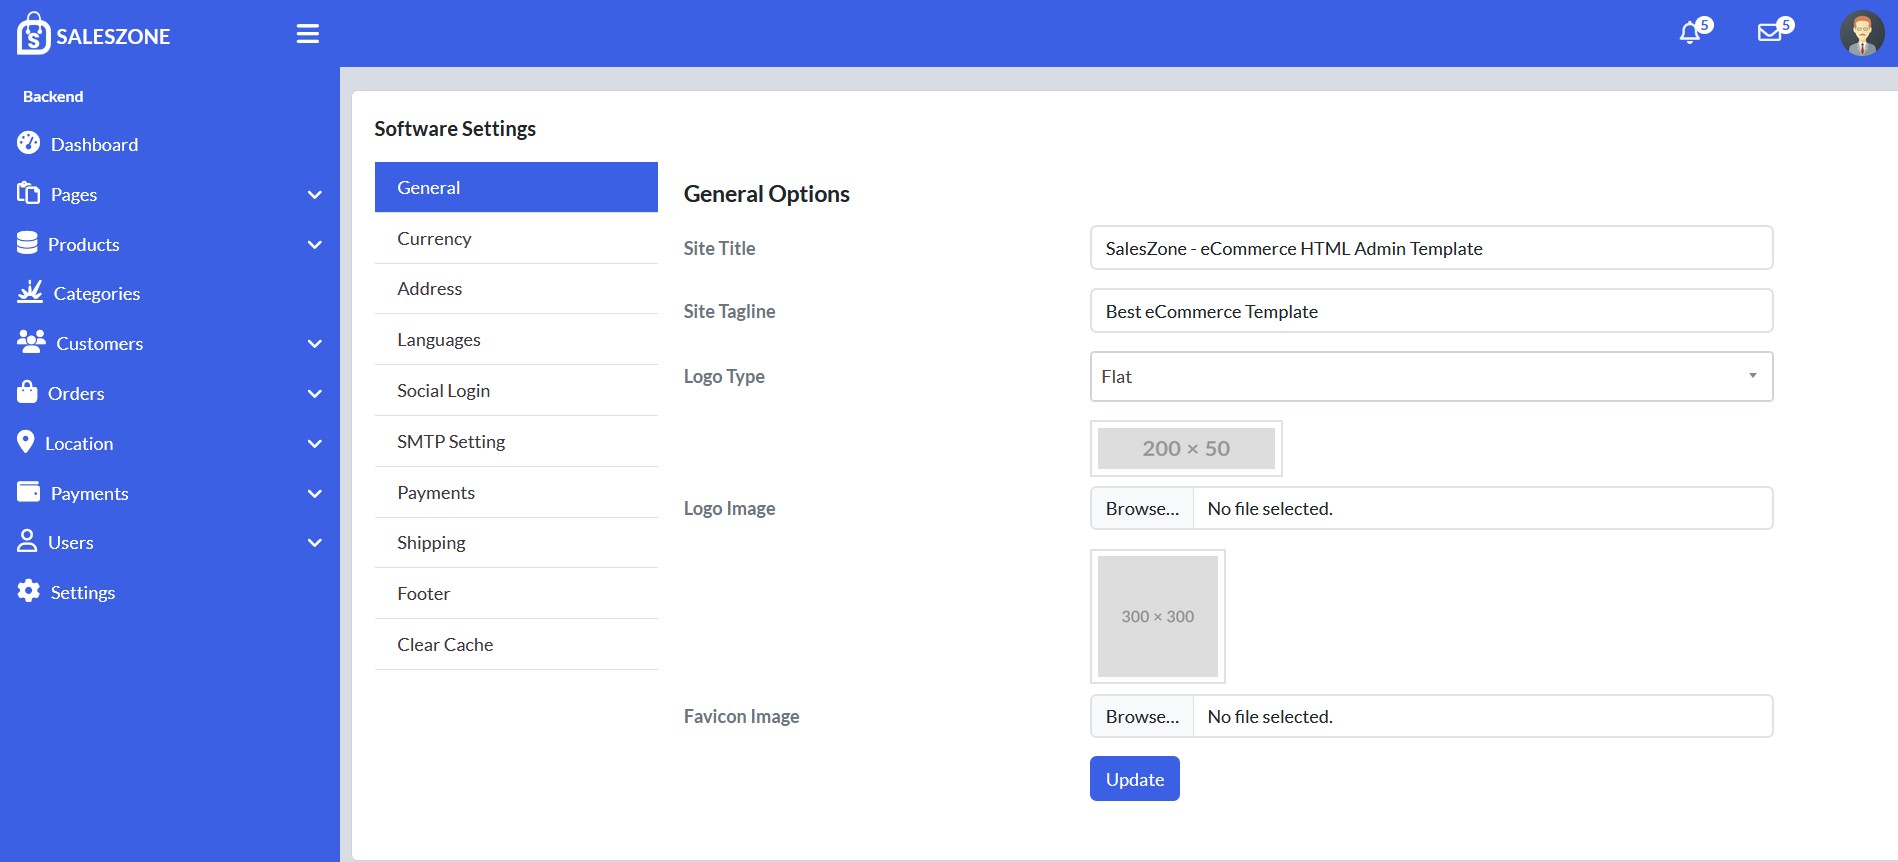Viewport: 1898px width, 862px height.
Task: Click the Update button
Action: [x=1135, y=779]
